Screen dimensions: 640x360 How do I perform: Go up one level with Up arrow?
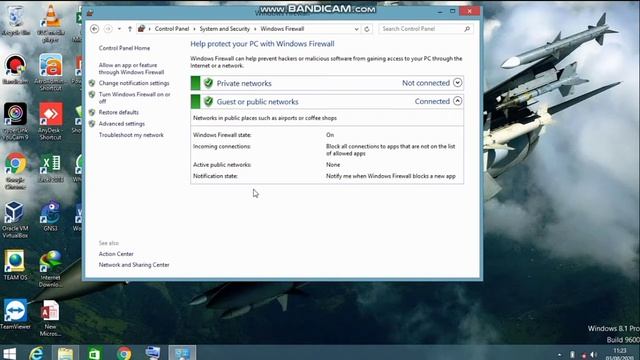click(x=130, y=29)
